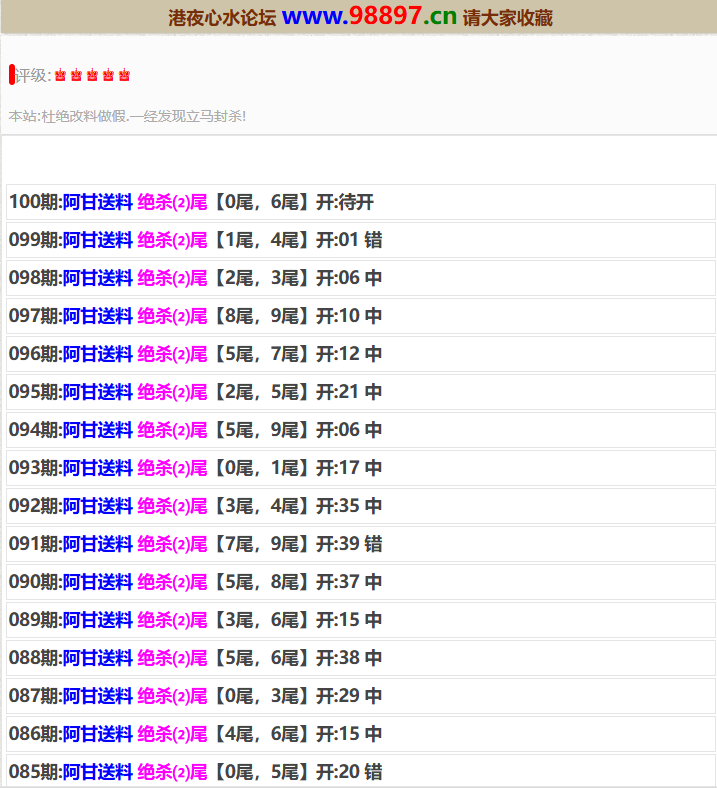
Task: Click 阿甘送料 in the 093期 row
Action: 98,468
